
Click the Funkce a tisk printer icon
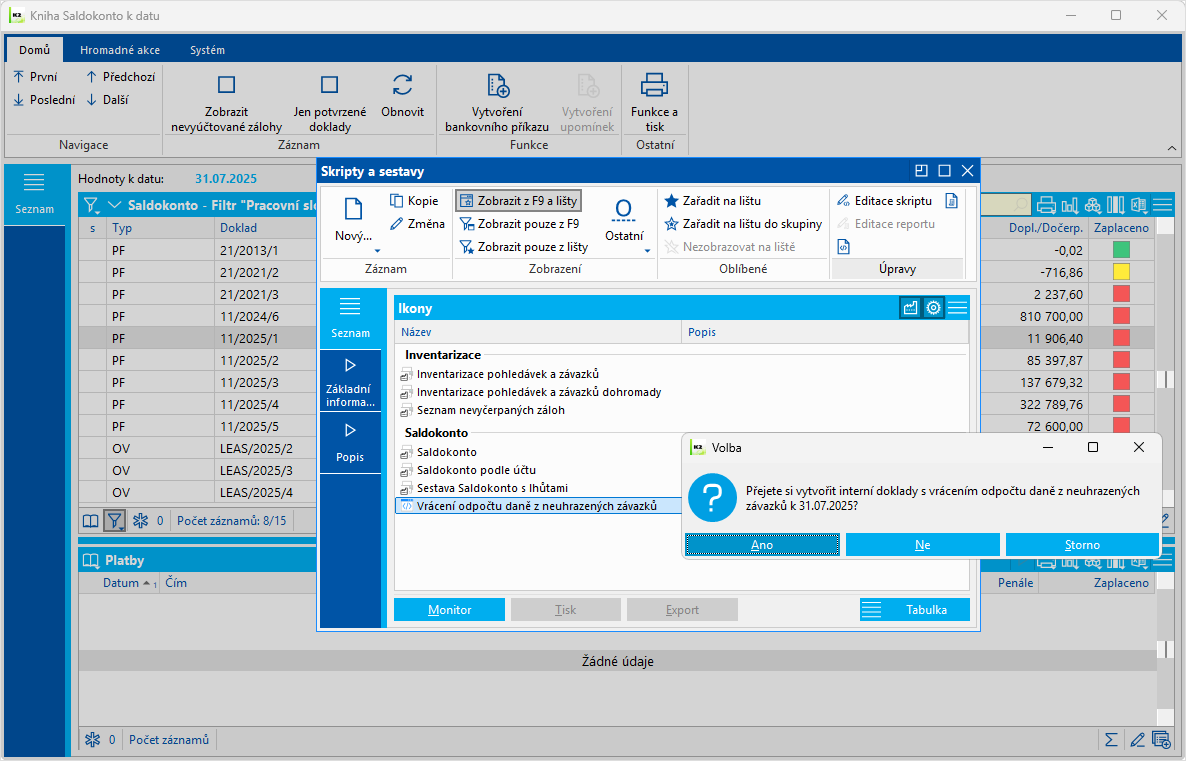[x=654, y=85]
